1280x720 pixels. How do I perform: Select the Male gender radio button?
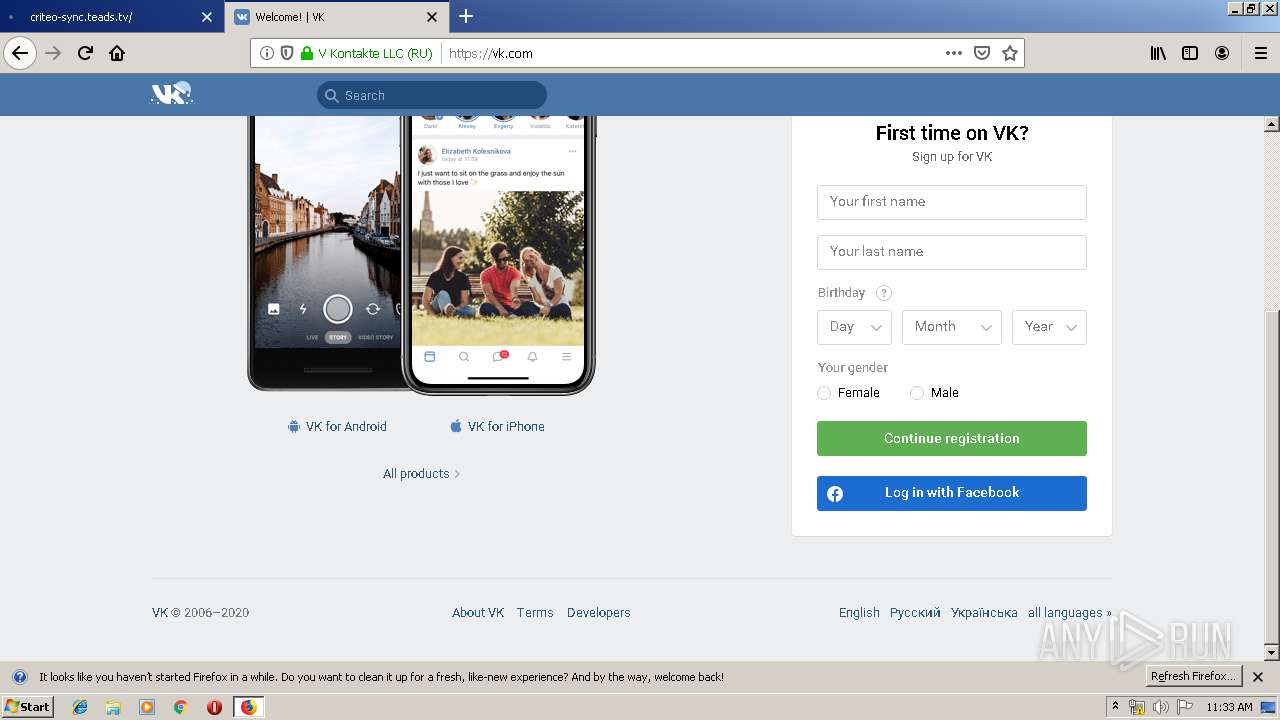[917, 393]
